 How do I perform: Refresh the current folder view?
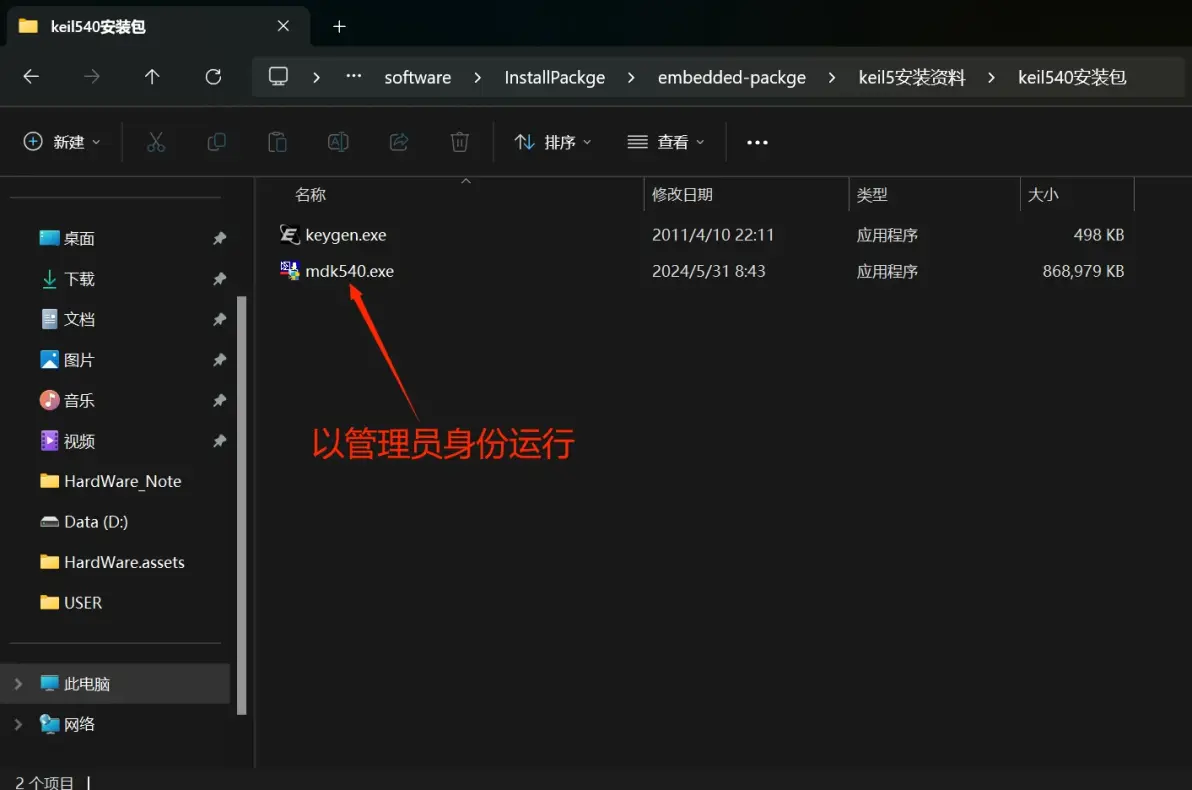213,77
